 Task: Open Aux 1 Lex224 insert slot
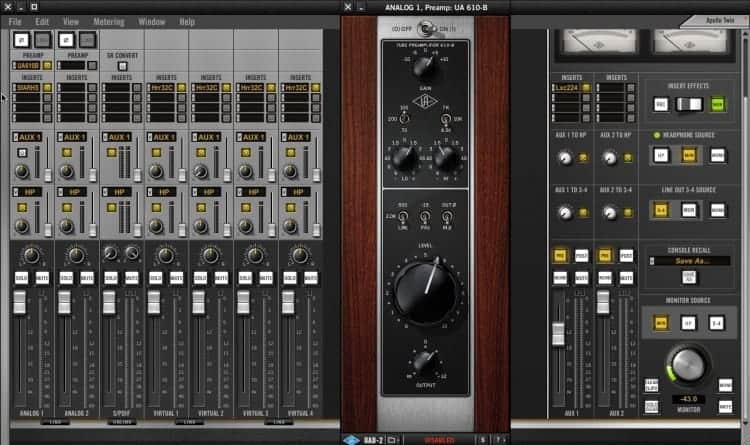[x=565, y=88]
